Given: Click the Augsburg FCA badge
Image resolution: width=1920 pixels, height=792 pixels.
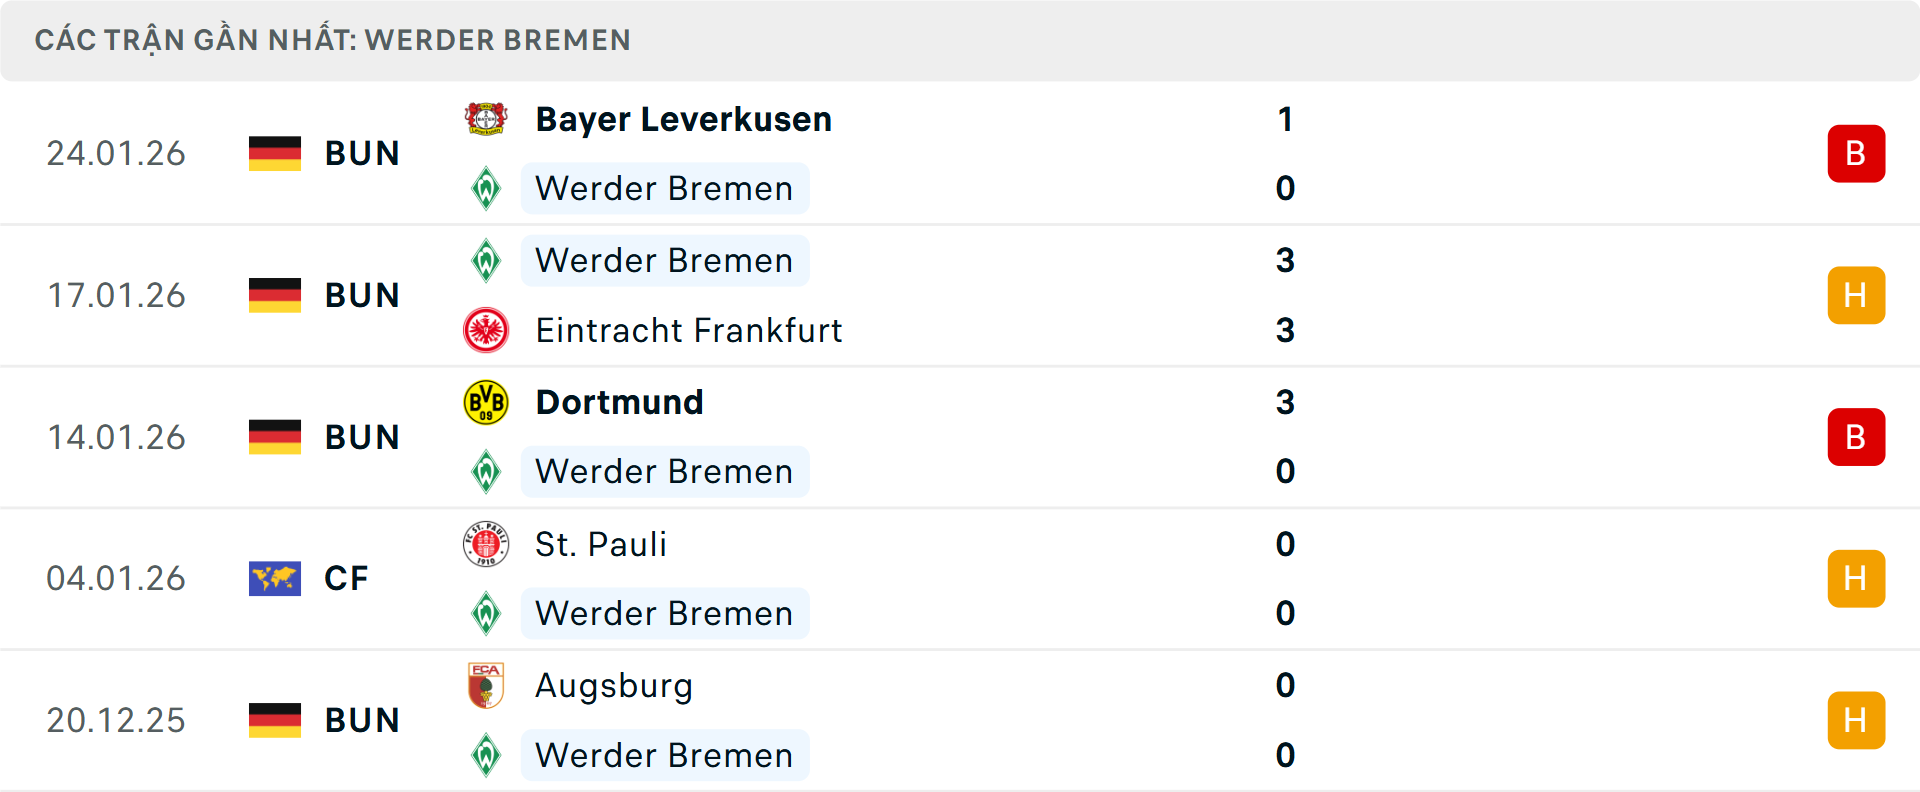Looking at the screenshot, I should coord(486,686).
